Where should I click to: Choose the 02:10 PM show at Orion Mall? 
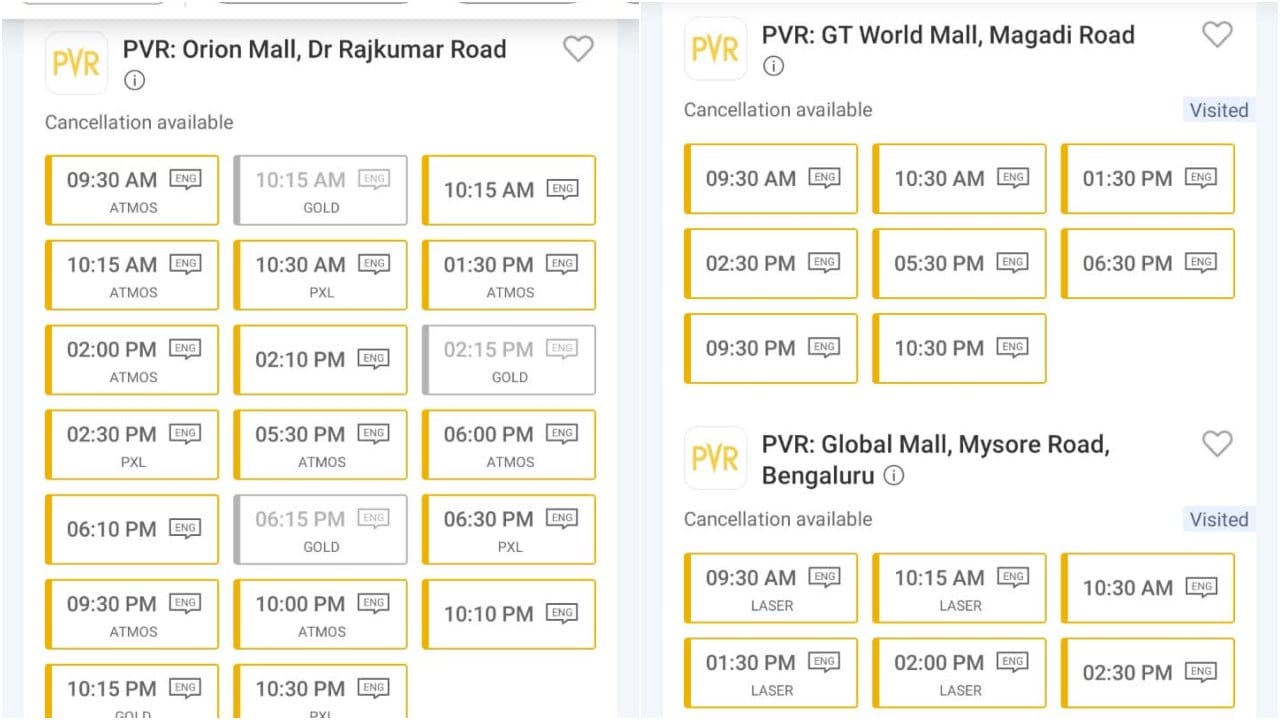(321, 360)
